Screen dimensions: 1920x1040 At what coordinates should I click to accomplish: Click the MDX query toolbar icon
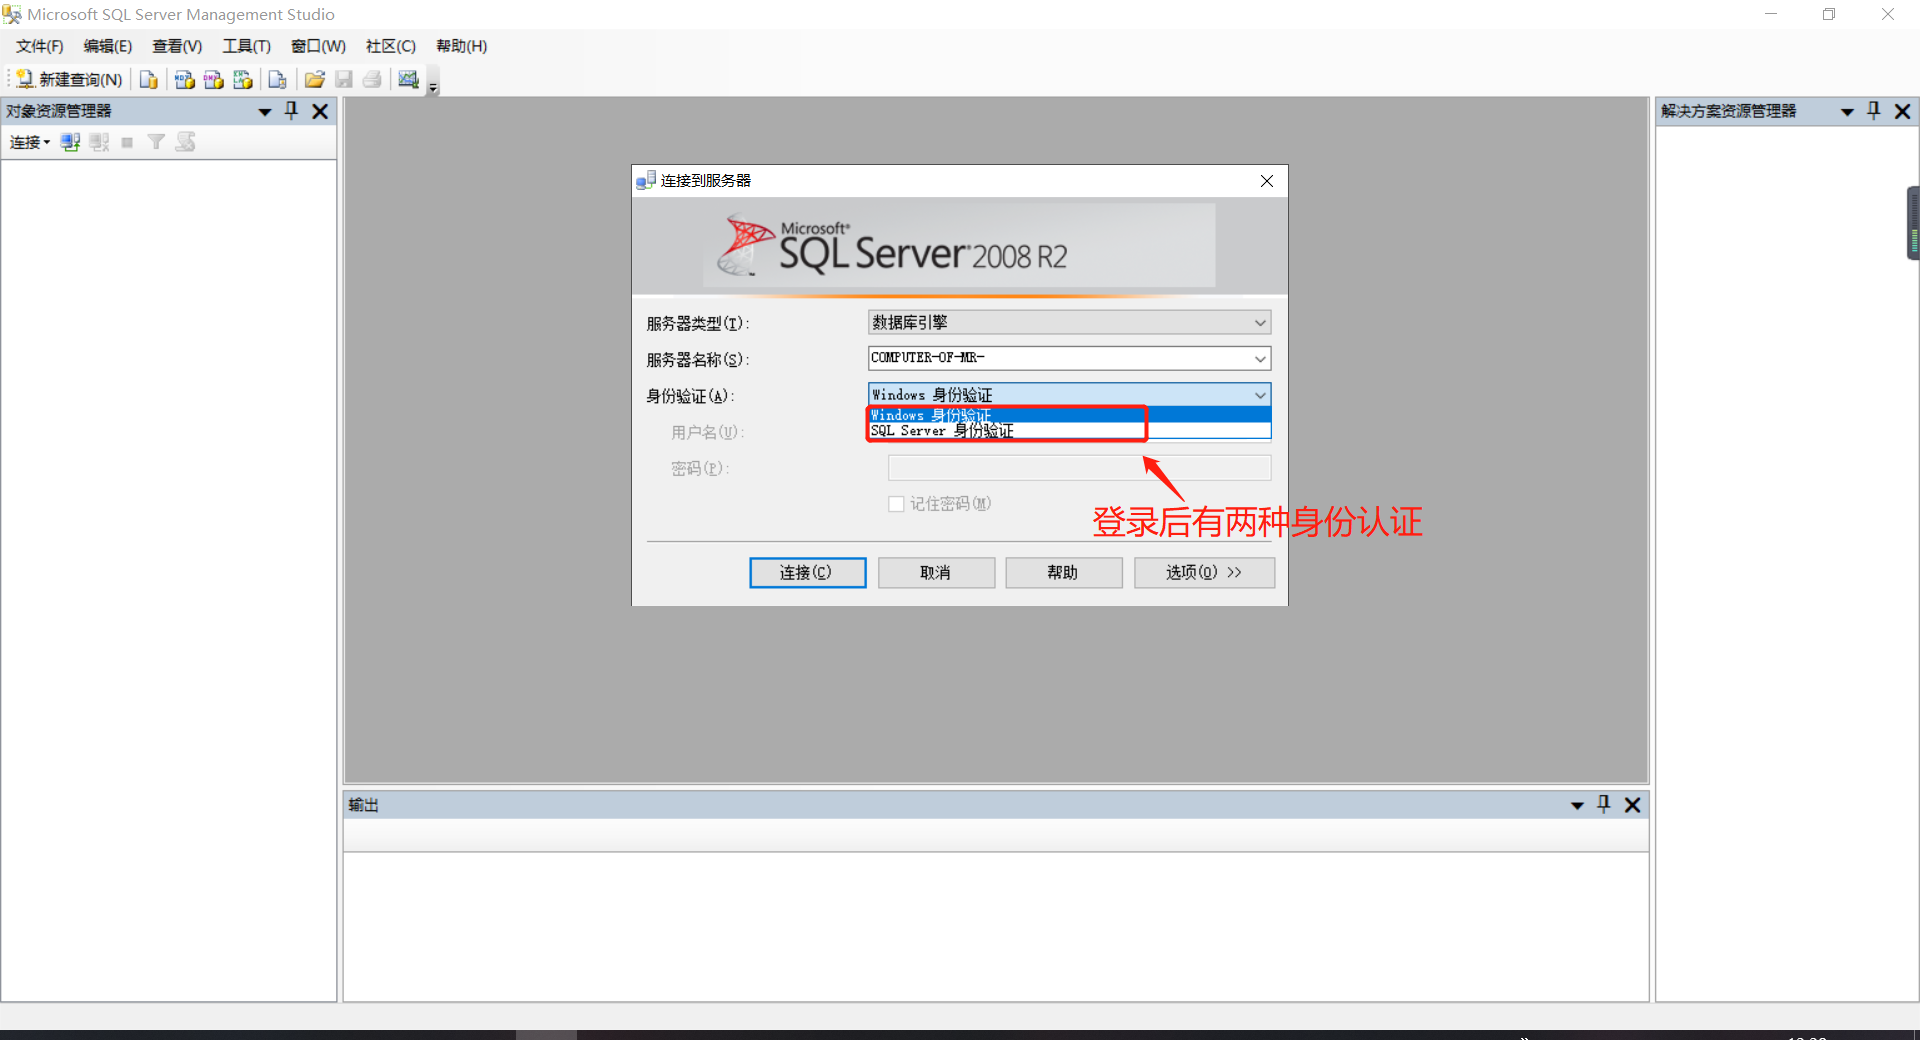pyautogui.click(x=184, y=79)
